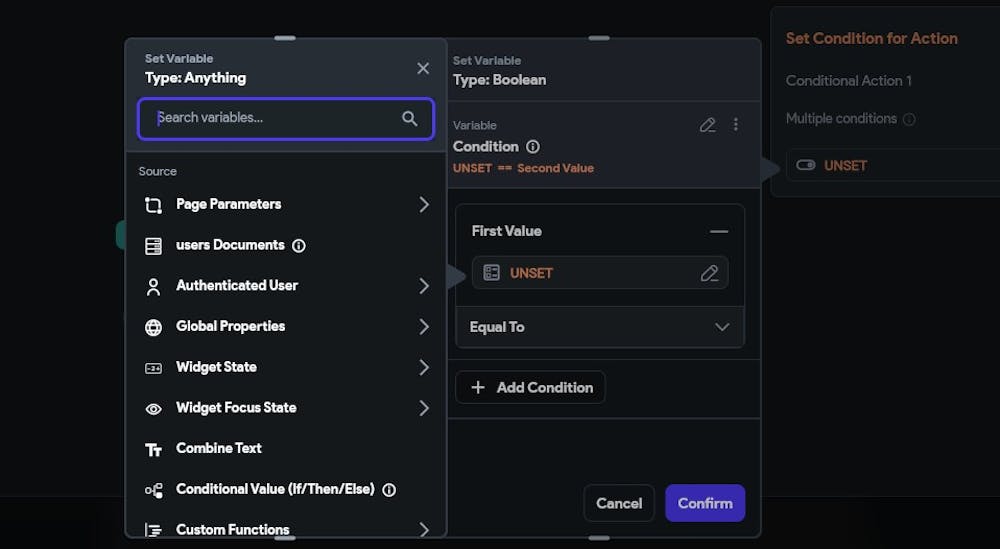The width and height of the screenshot is (1000, 549).
Task: Click info icon next to Multiple conditions
Action: 909,119
